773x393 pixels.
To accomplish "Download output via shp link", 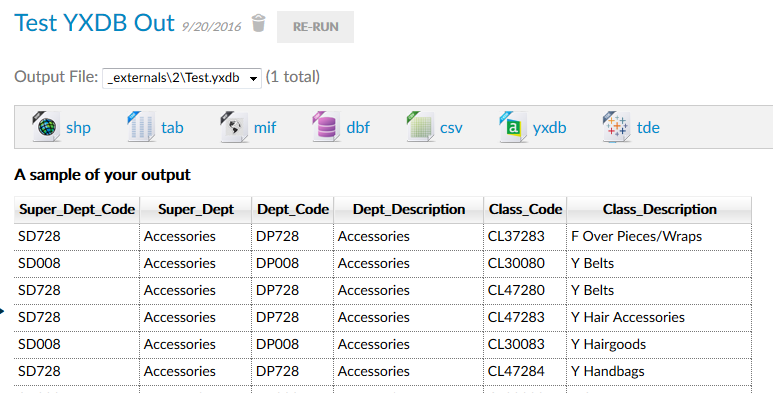I will click(x=78, y=128).
